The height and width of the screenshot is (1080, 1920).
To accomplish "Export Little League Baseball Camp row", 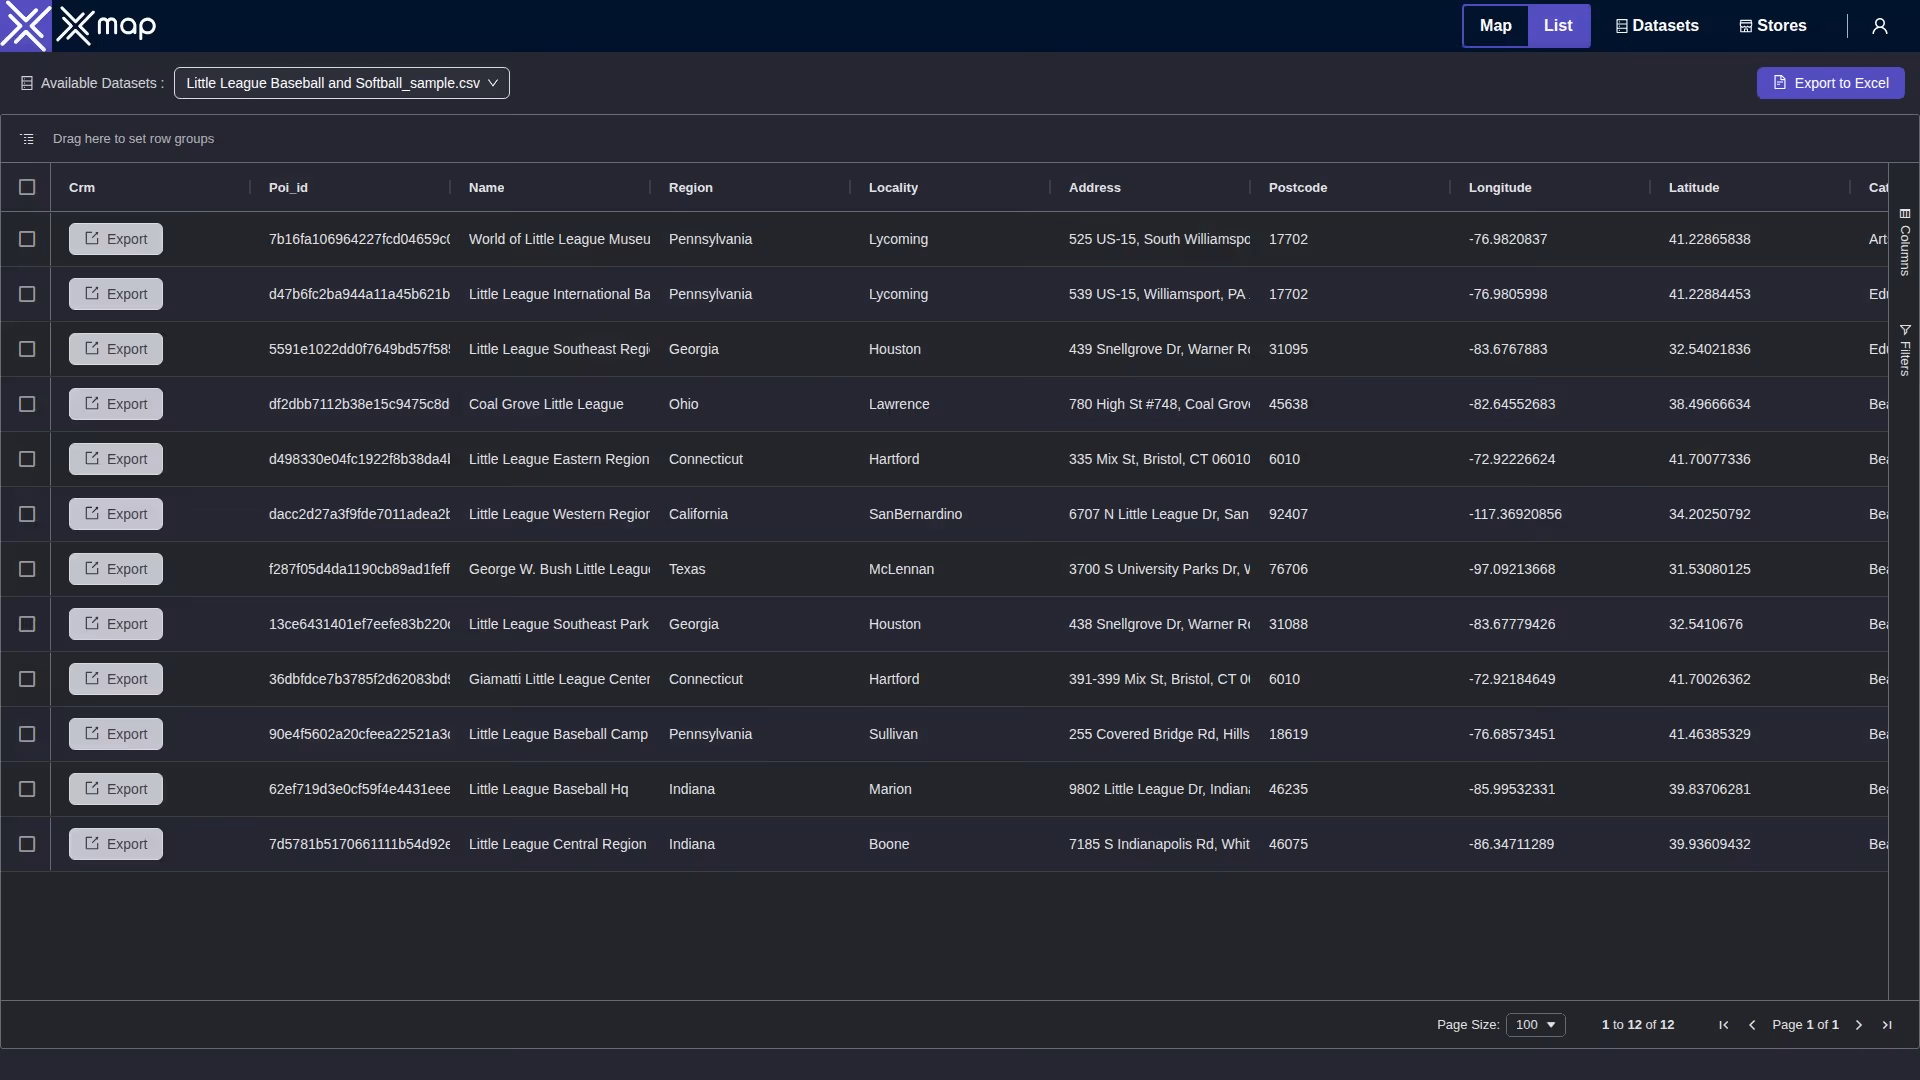I will (x=116, y=734).
